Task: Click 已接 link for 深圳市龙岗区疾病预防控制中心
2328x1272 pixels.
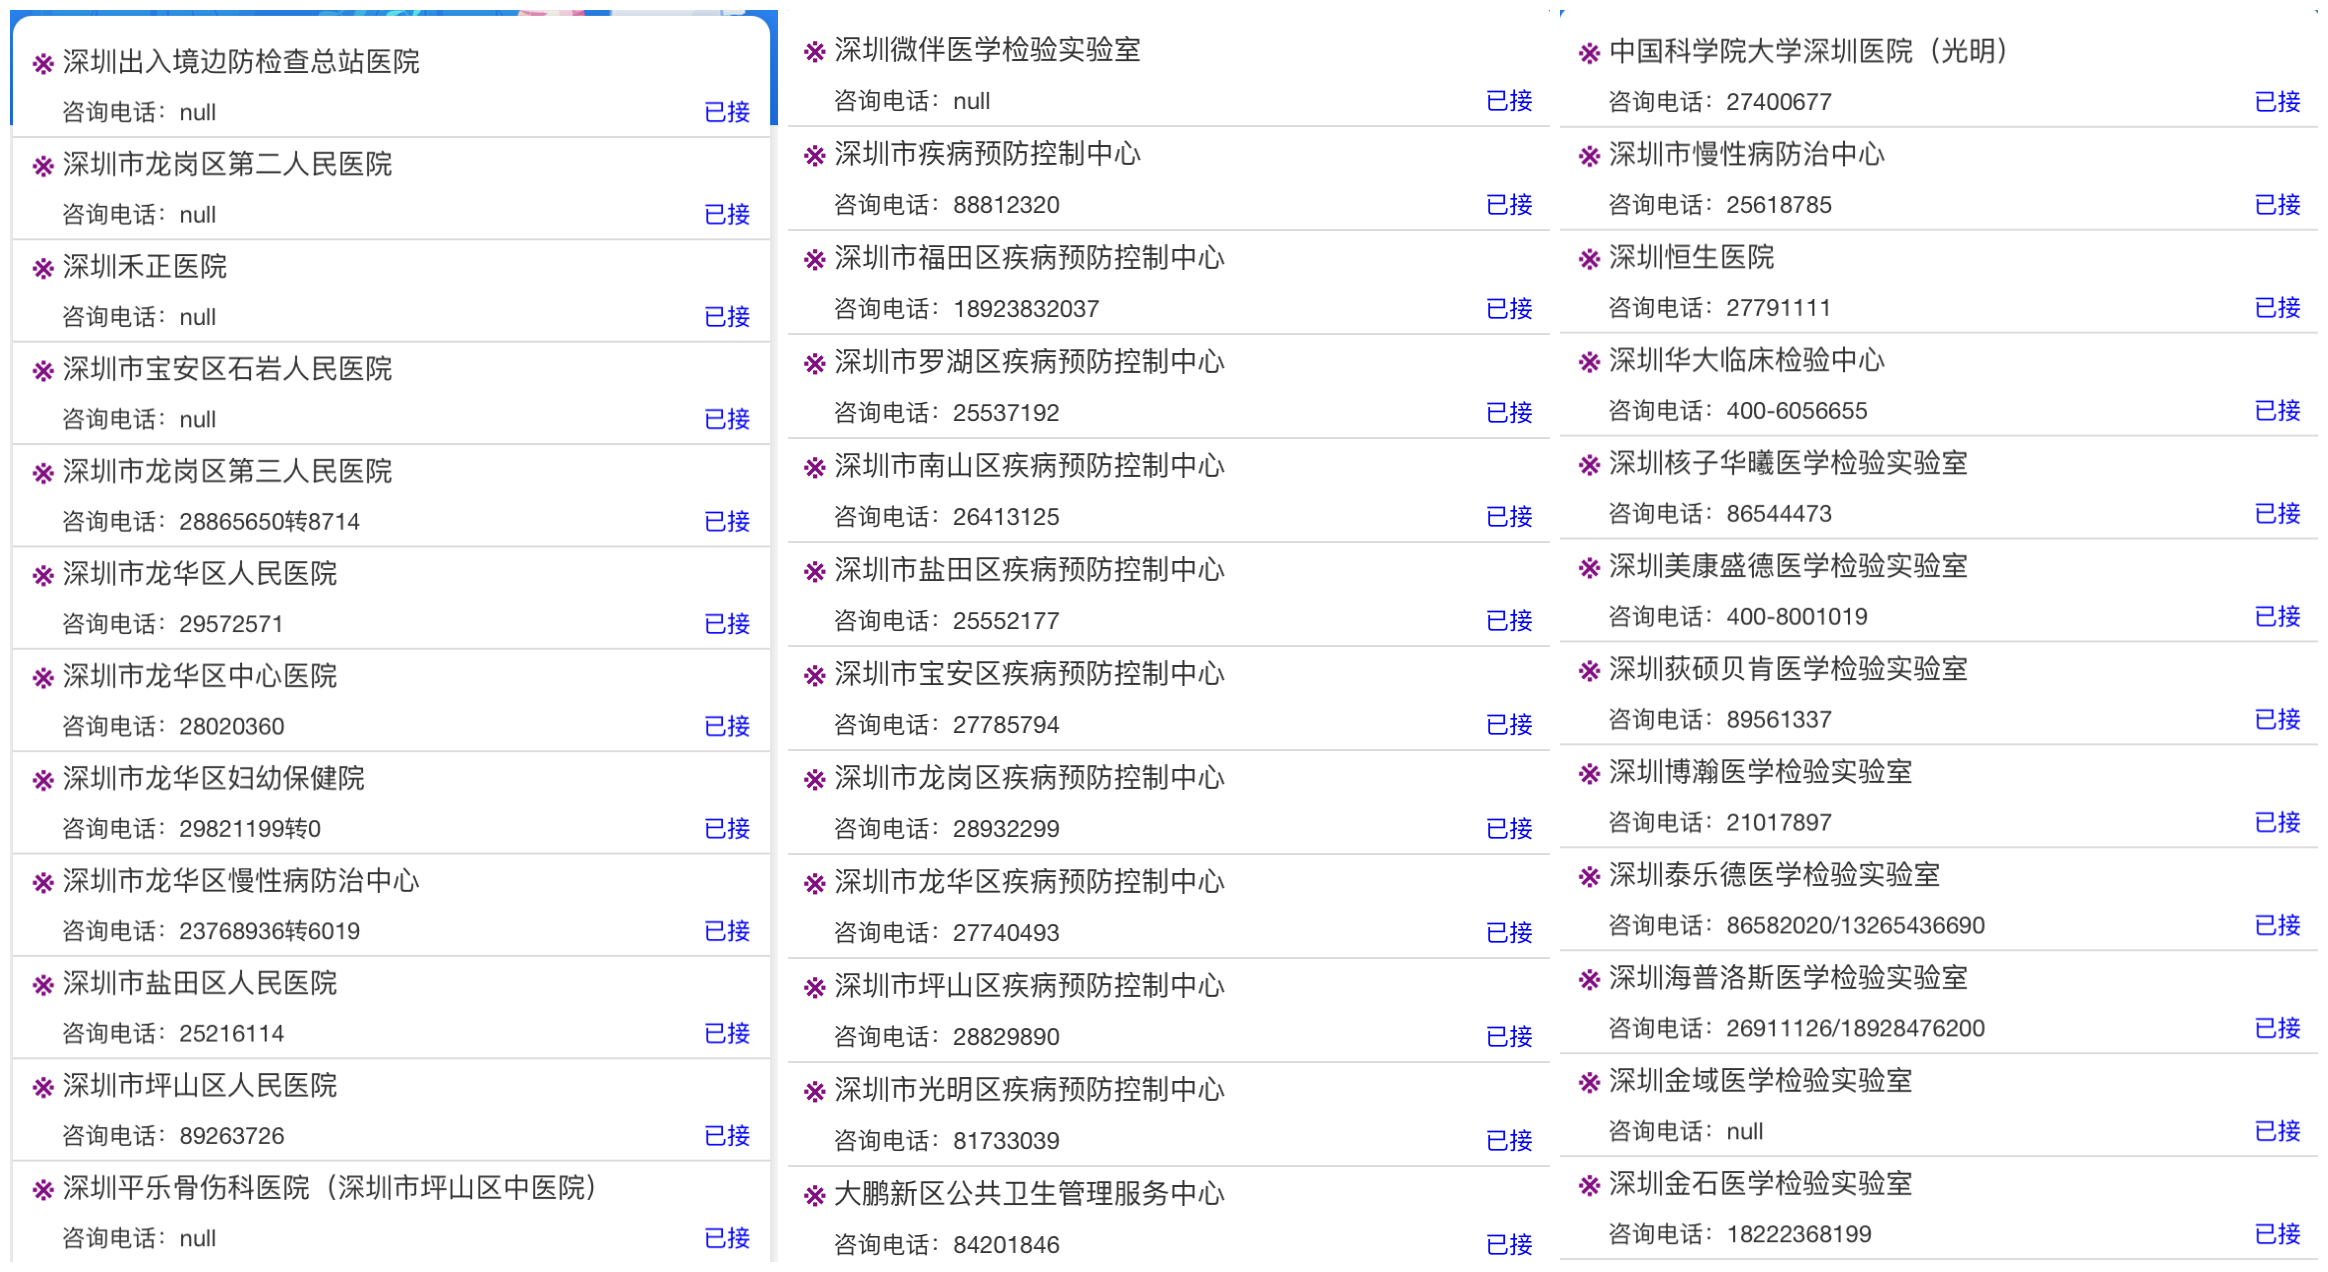Action: pyautogui.click(x=1509, y=829)
